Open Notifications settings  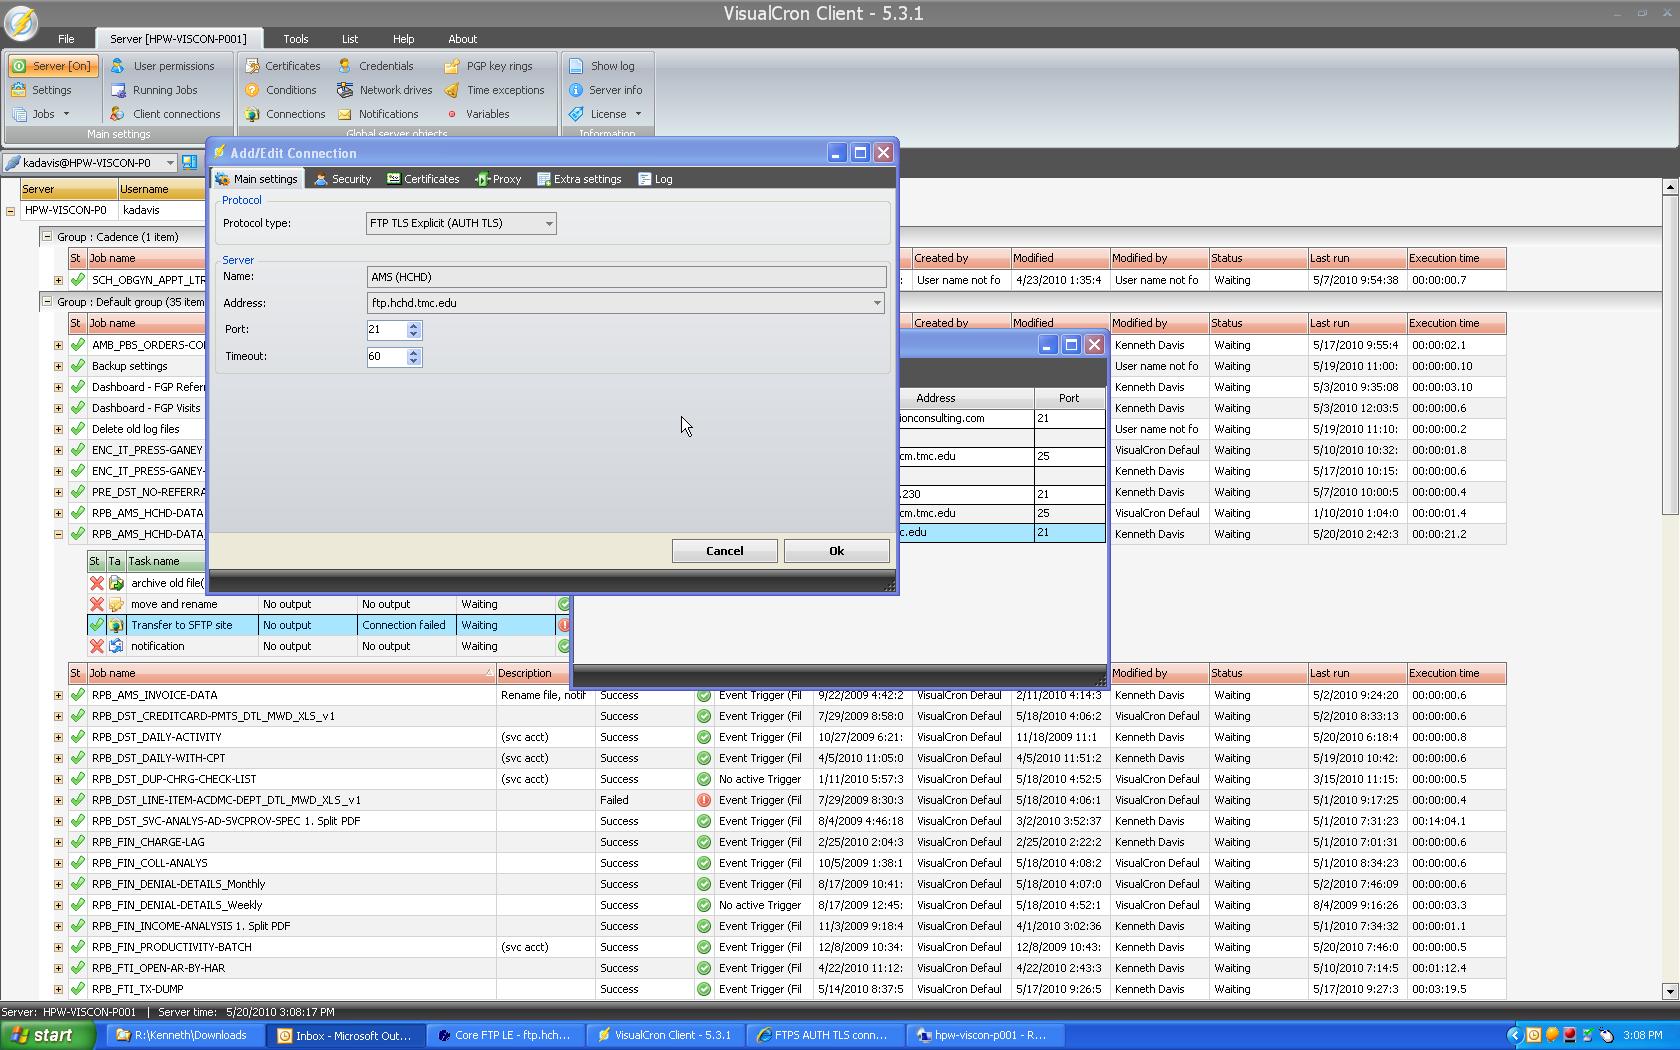click(x=379, y=114)
